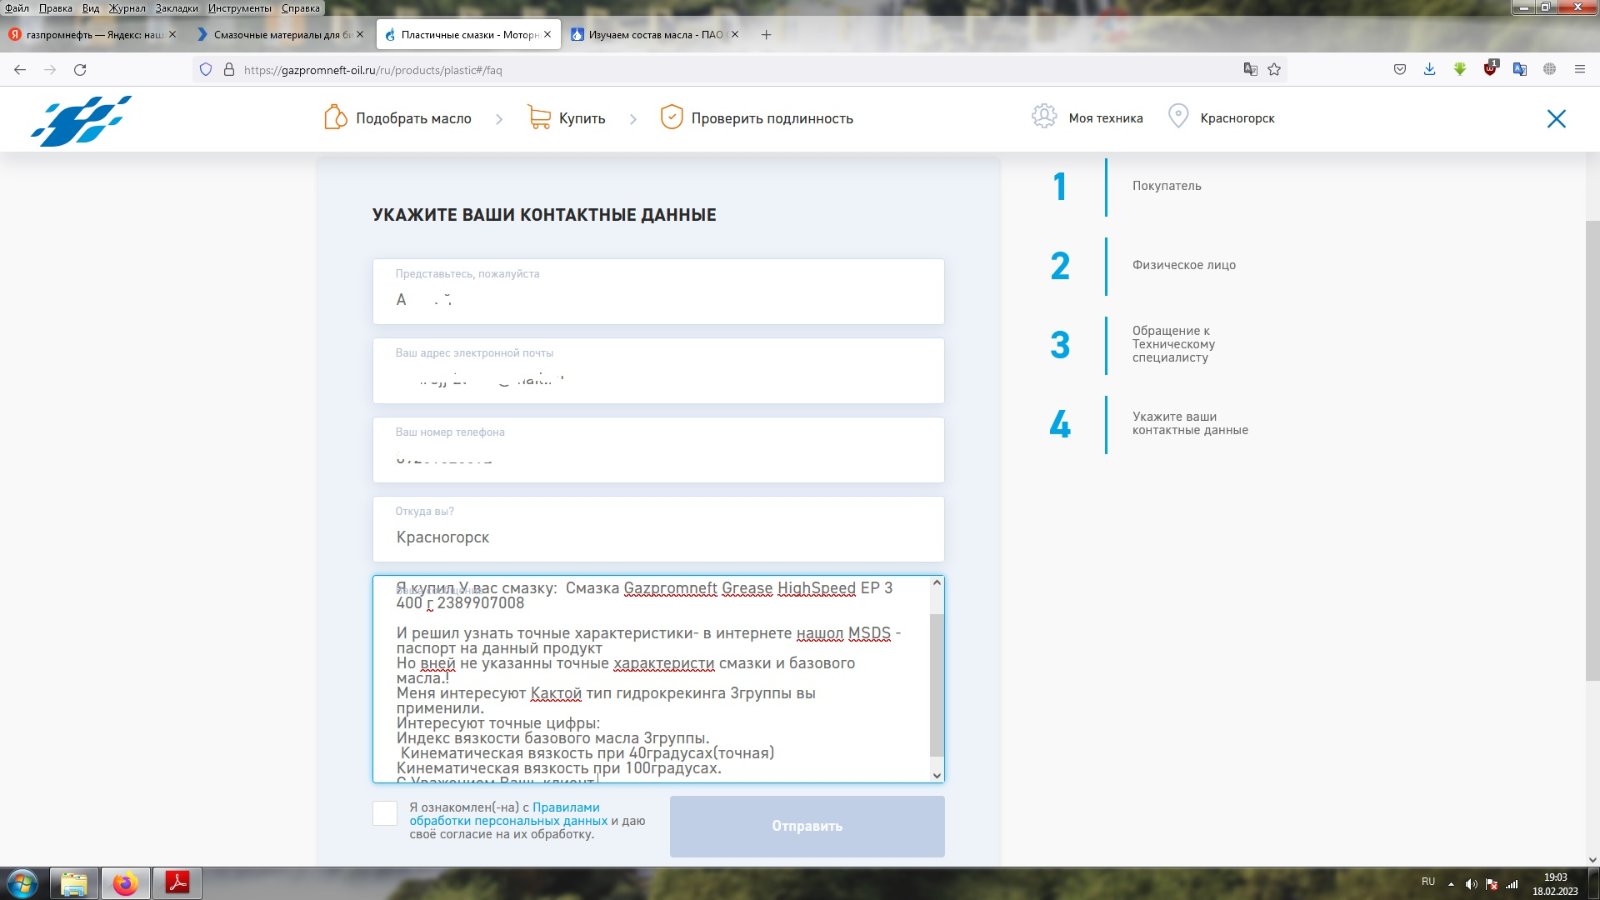1600x900 pixels.
Task: Open the Windows Start button
Action: 22,884
